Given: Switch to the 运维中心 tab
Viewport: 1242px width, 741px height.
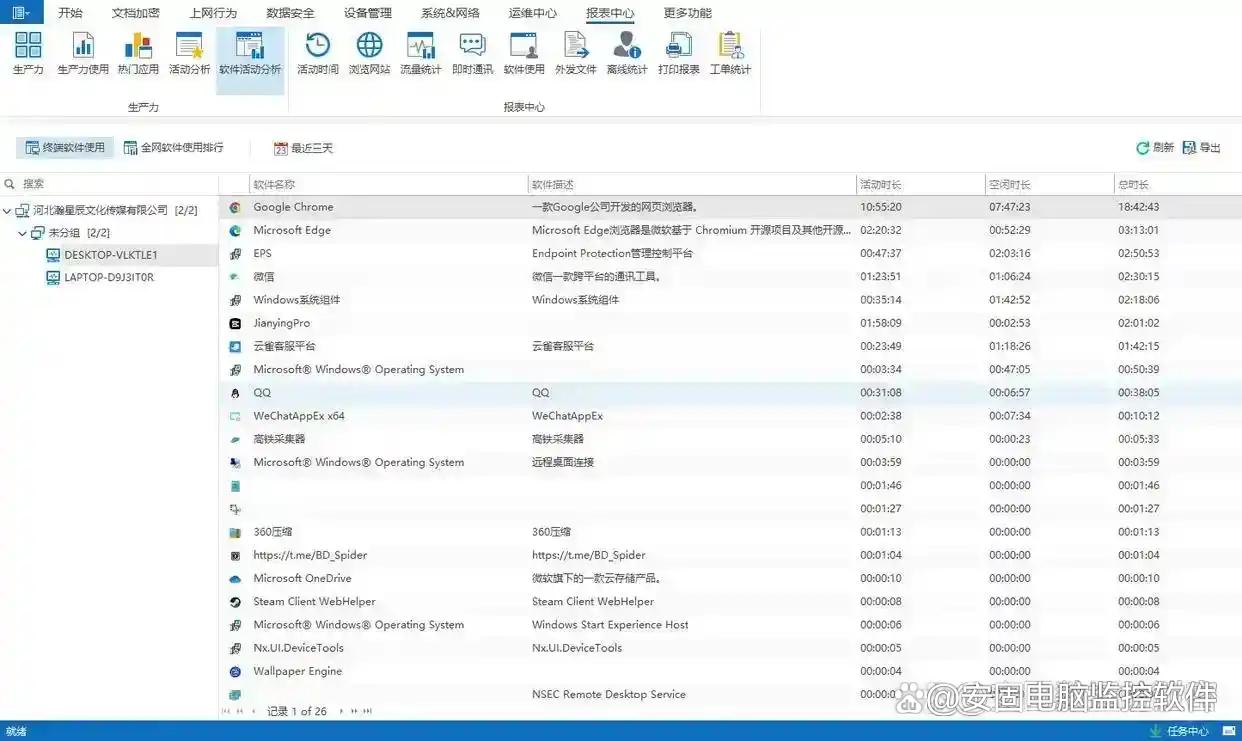Looking at the screenshot, I should click(x=532, y=13).
